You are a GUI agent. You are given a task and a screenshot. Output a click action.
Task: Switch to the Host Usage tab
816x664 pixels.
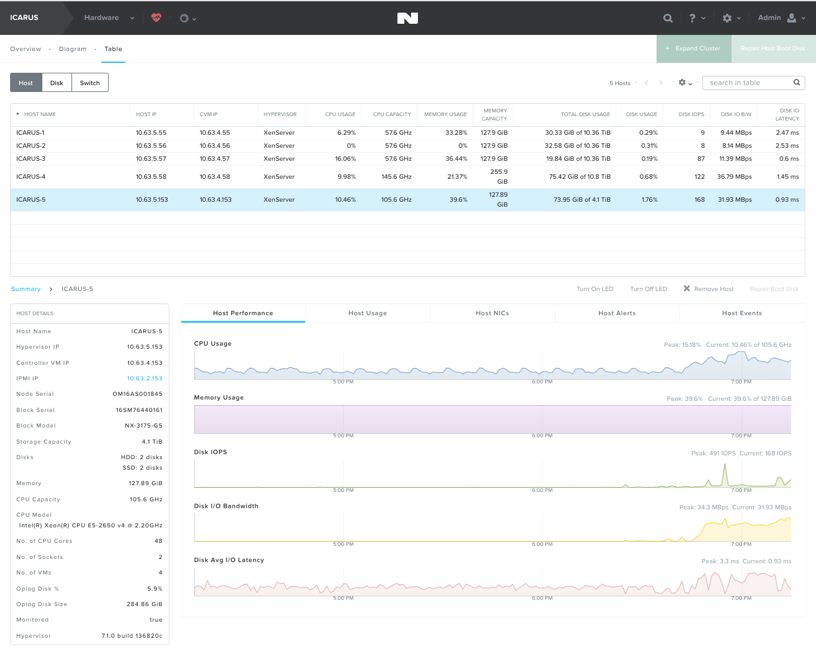pyautogui.click(x=367, y=313)
